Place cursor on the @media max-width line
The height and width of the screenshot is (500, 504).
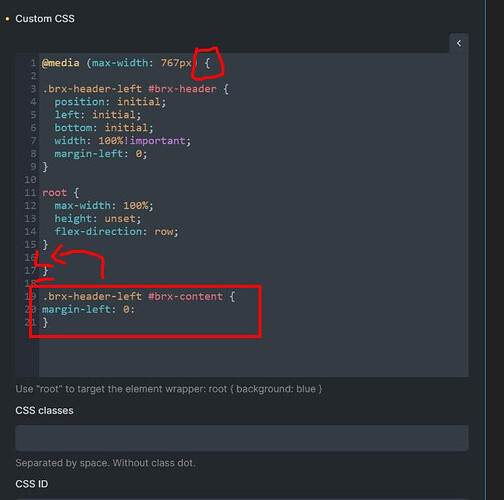[x=126, y=63]
